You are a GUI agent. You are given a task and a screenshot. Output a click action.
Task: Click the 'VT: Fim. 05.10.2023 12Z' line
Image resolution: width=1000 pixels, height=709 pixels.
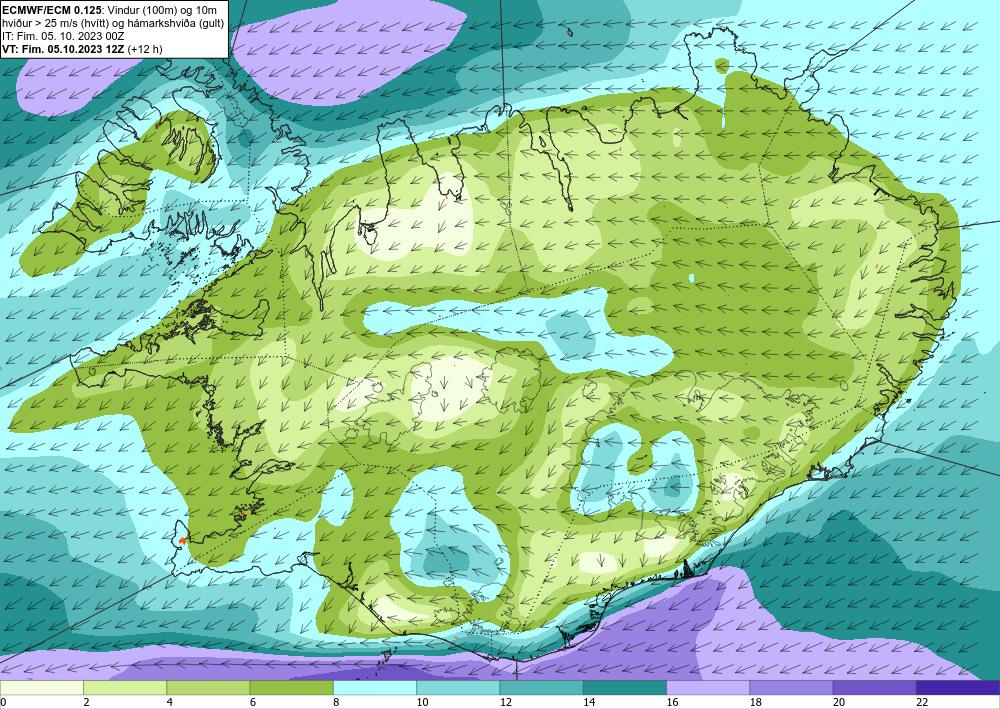[x=64, y=49]
